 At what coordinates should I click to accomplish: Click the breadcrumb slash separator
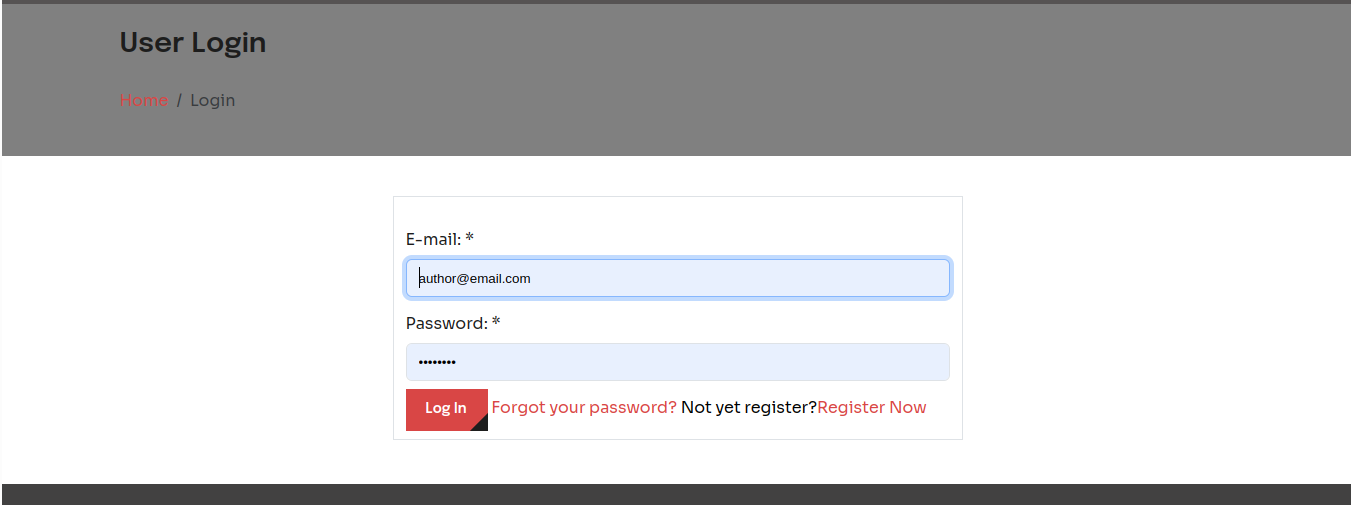click(179, 100)
